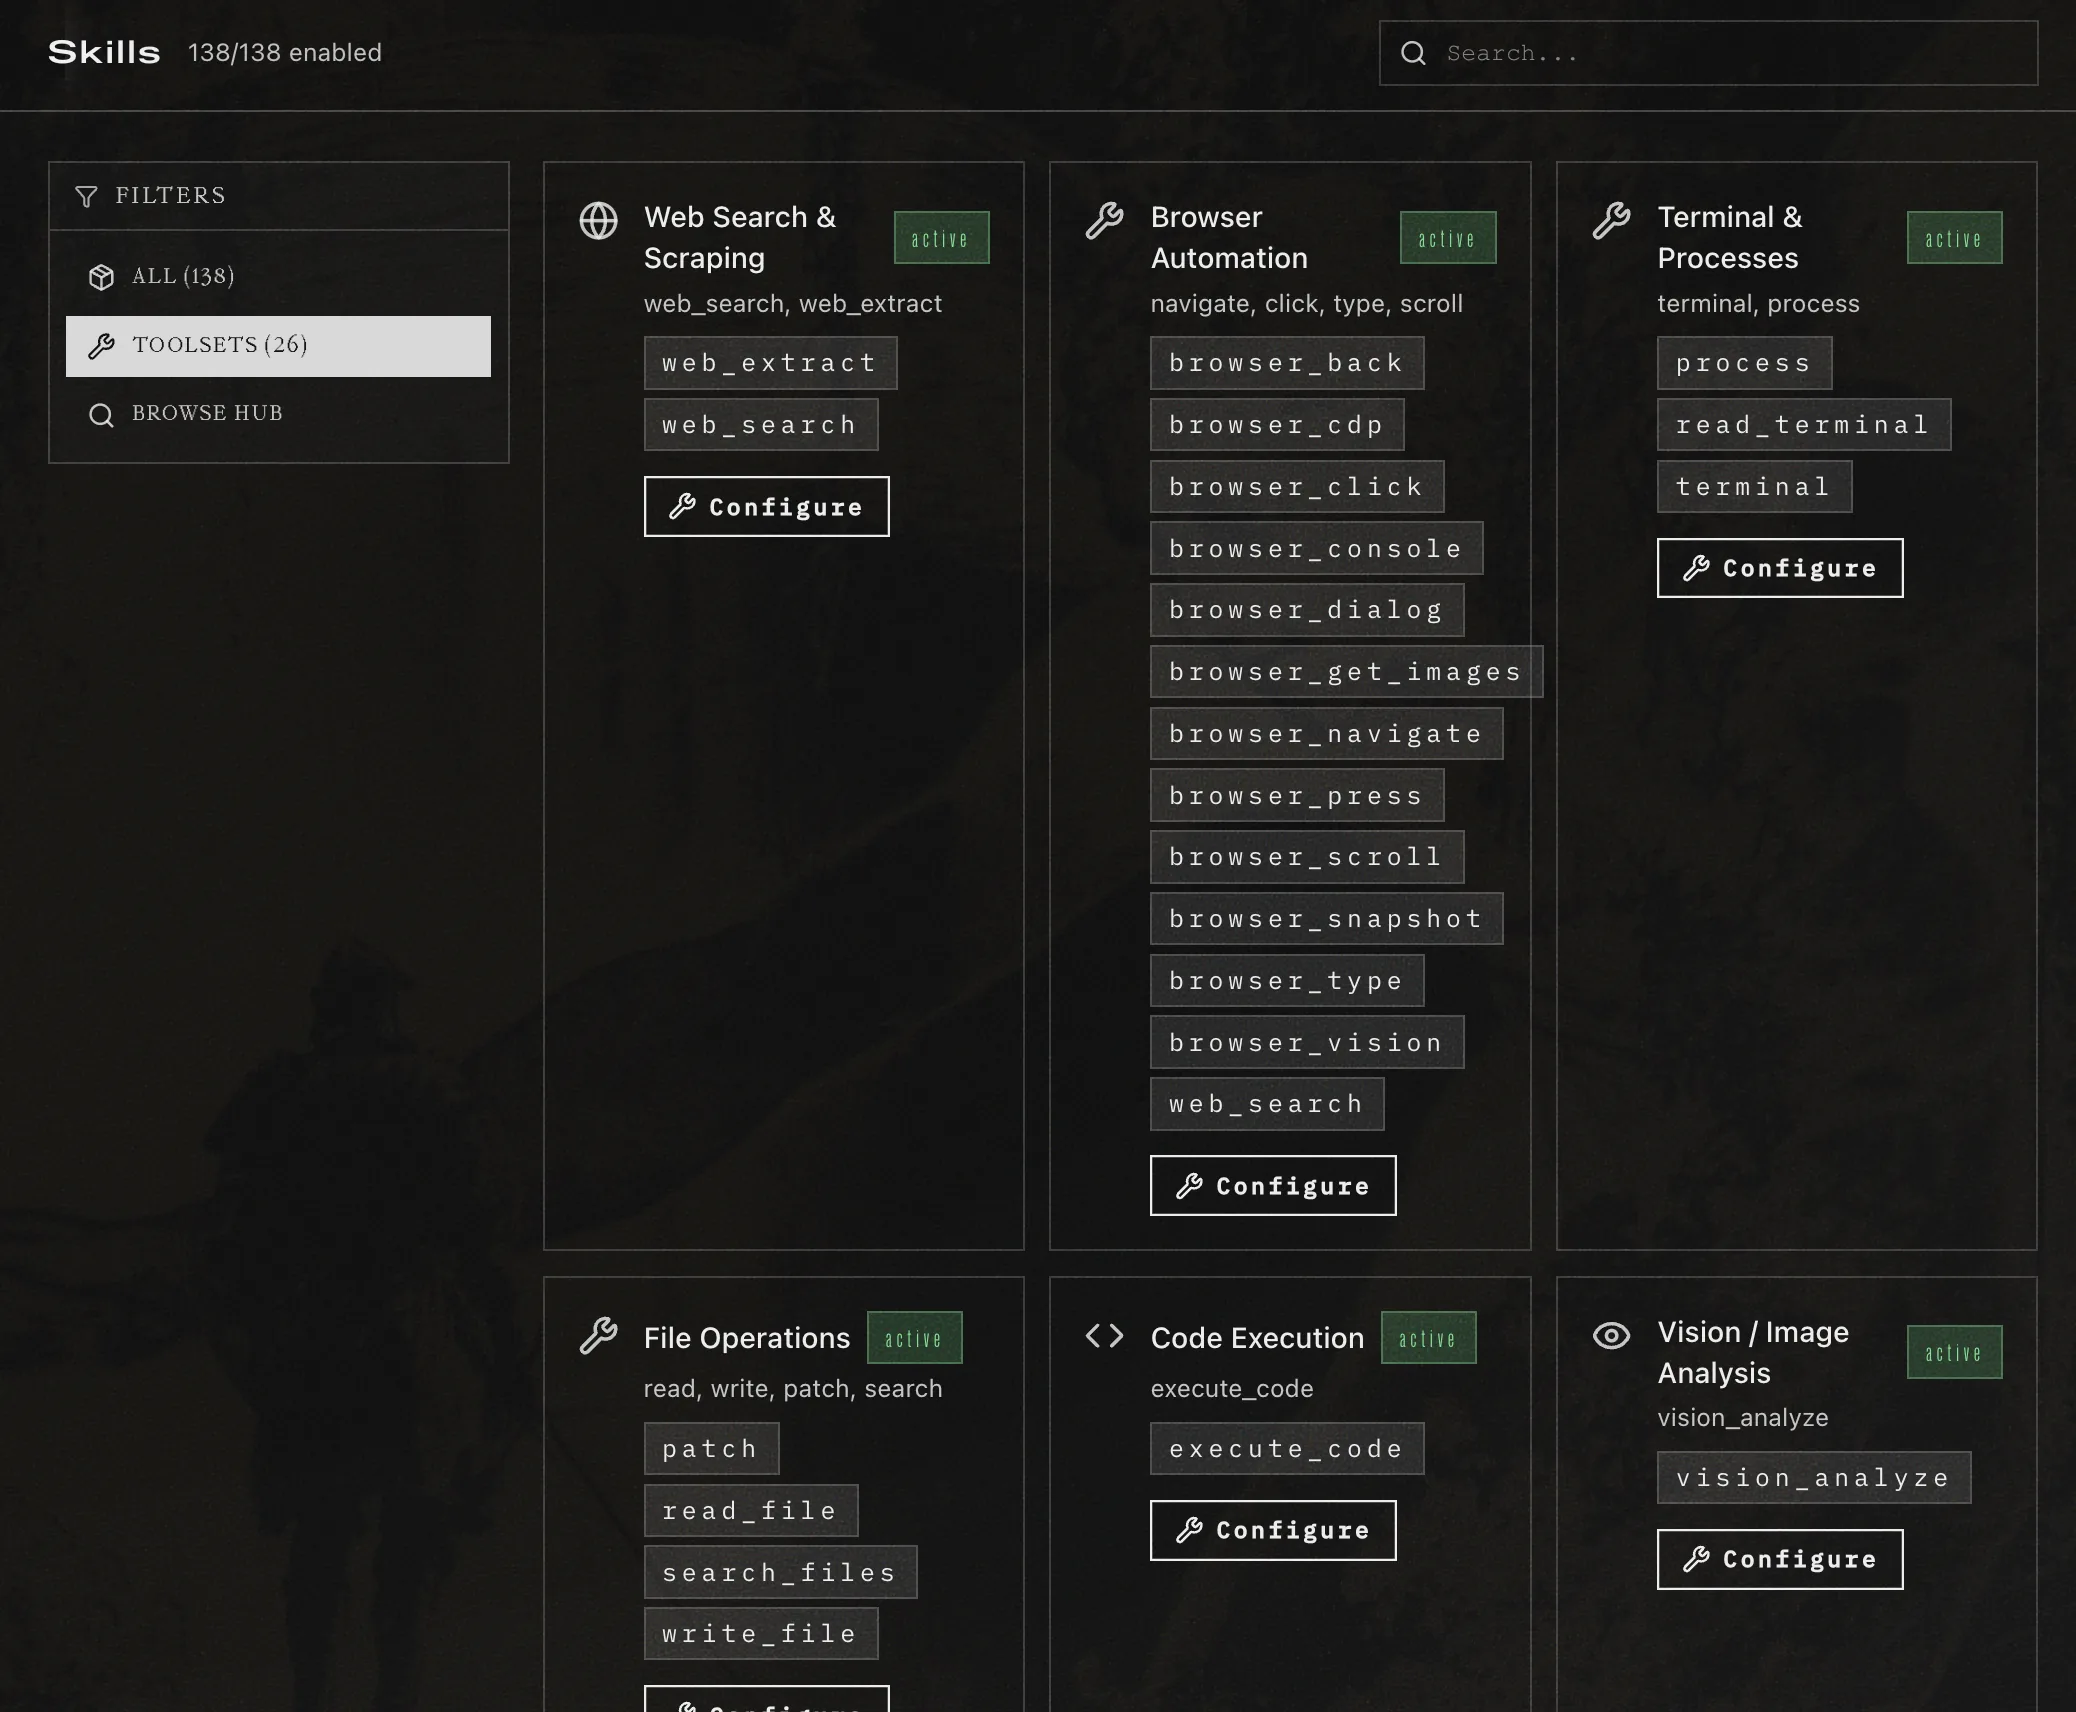The image size is (2076, 1712).
Task: Click the Code Execution title
Action: (x=1257, y=1338)
